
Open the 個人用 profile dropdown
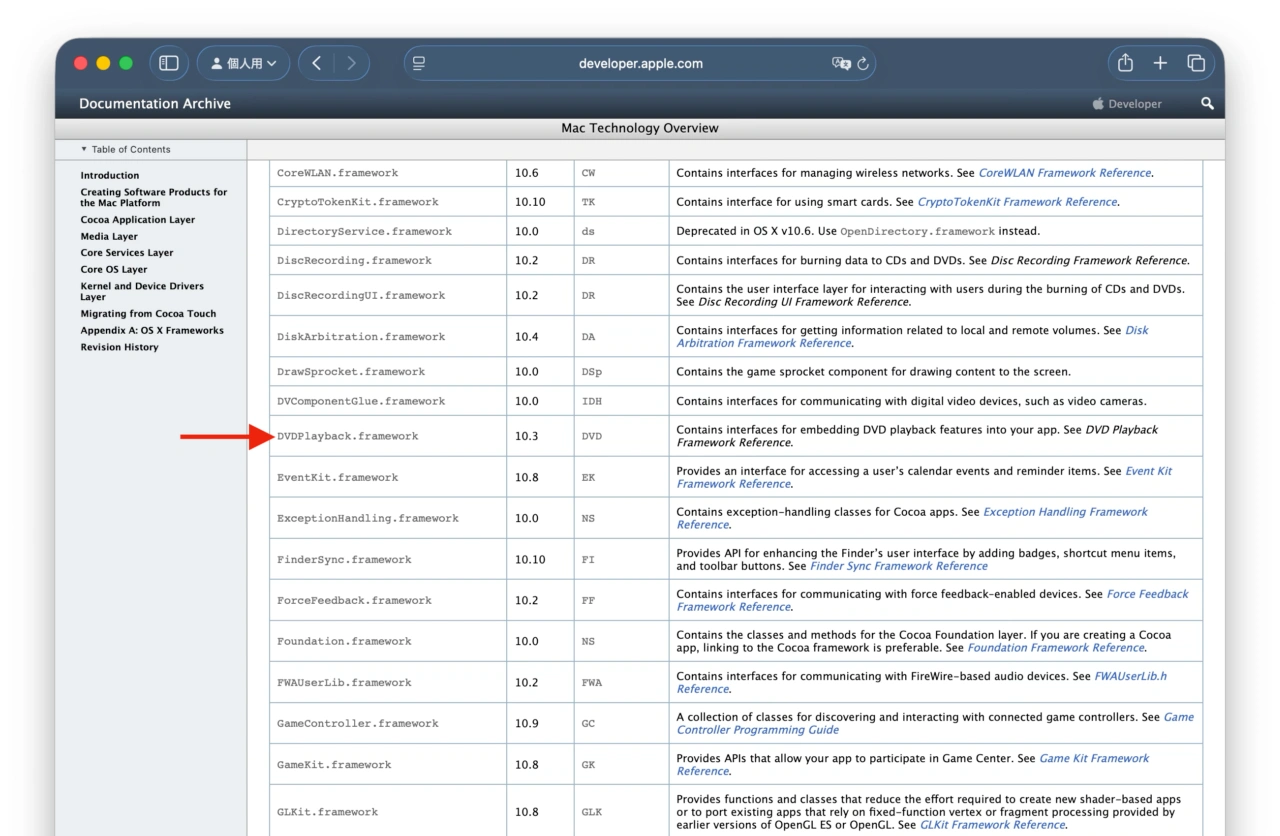pos(244,63)
